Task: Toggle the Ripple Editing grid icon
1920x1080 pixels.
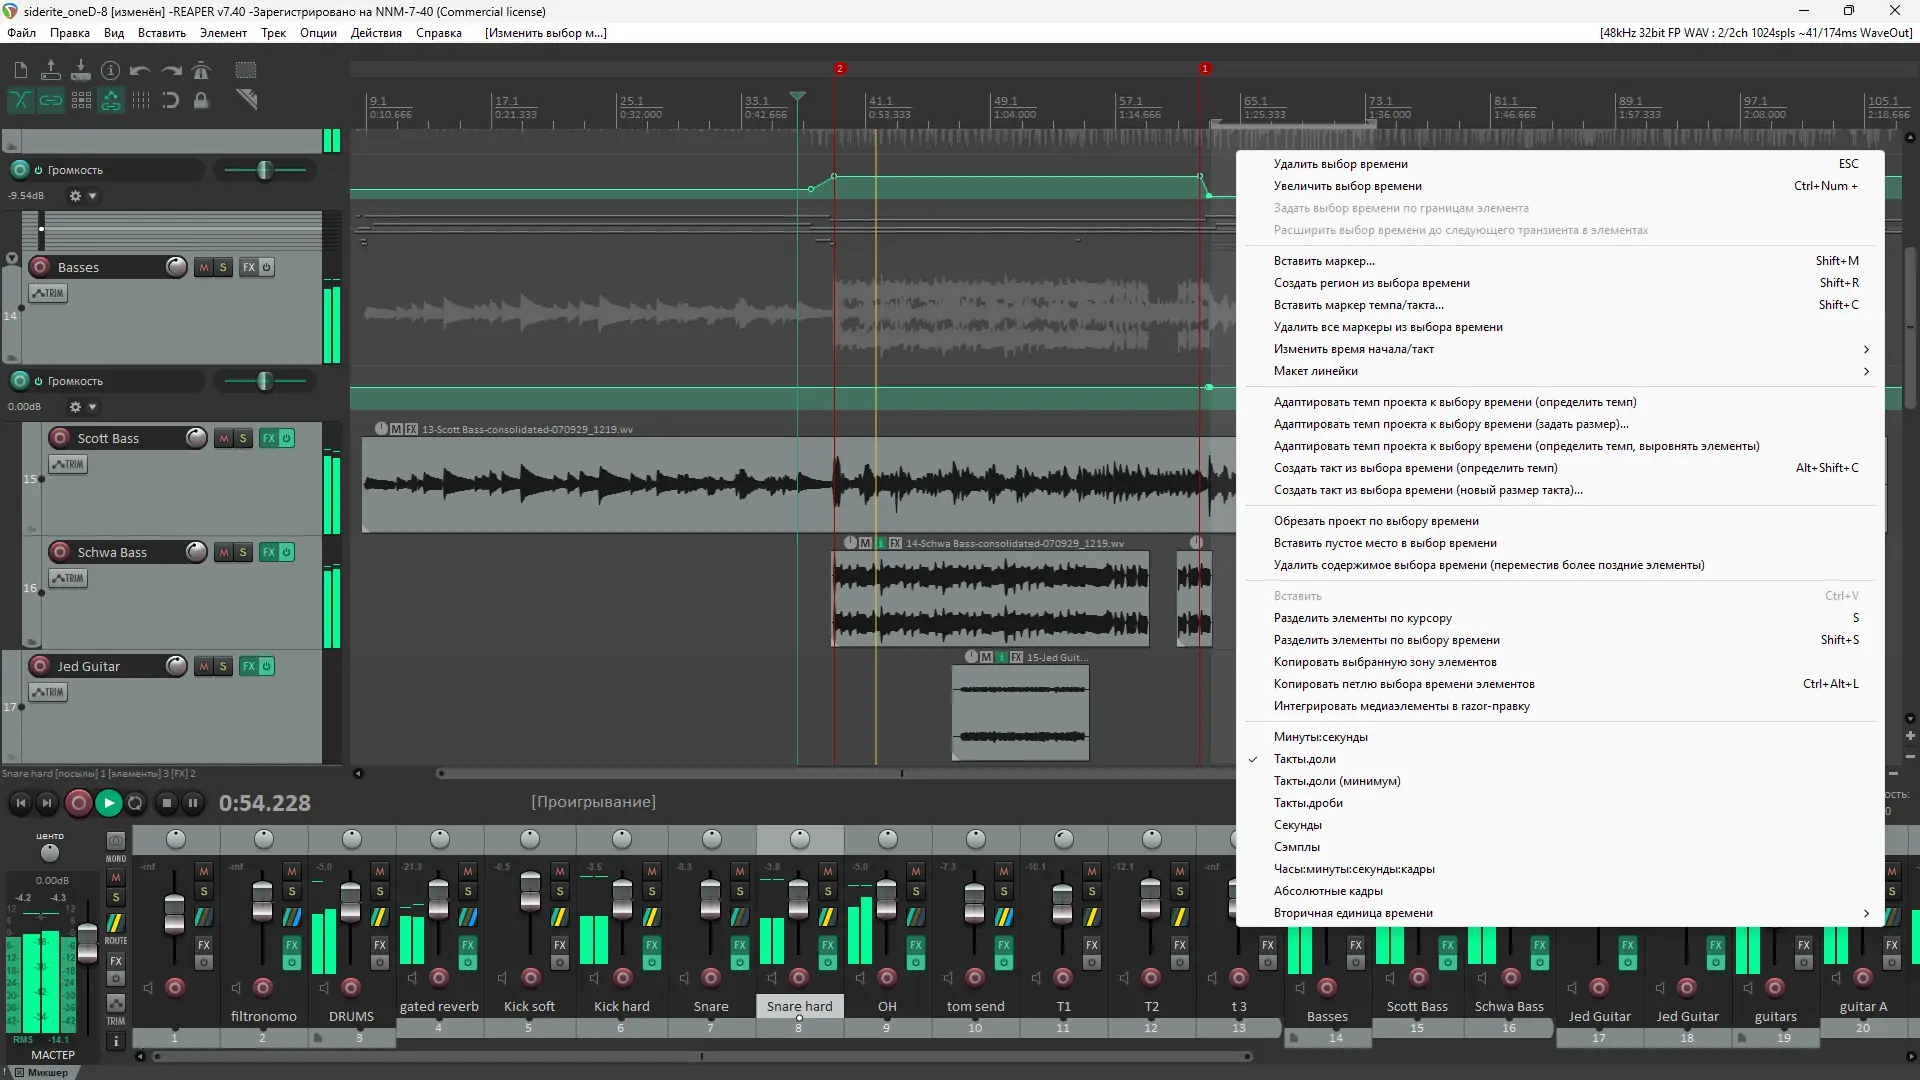Action: tap(81, 100)
